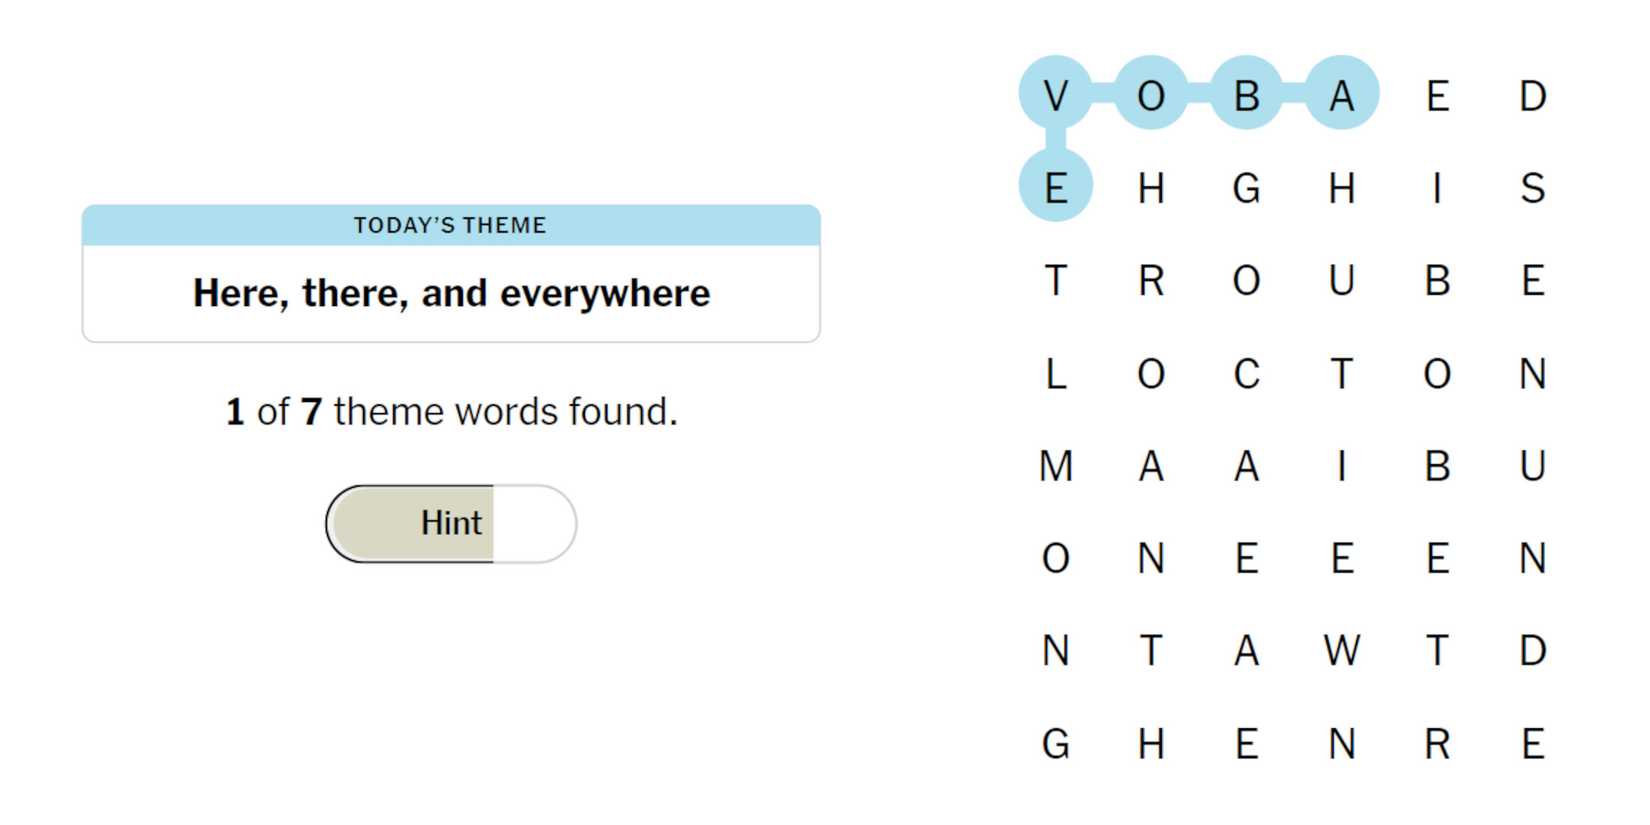This screenshot has width=1650, height=825.
Task: Select the highlighted letter V tile
Action: tap(1055, 95)
